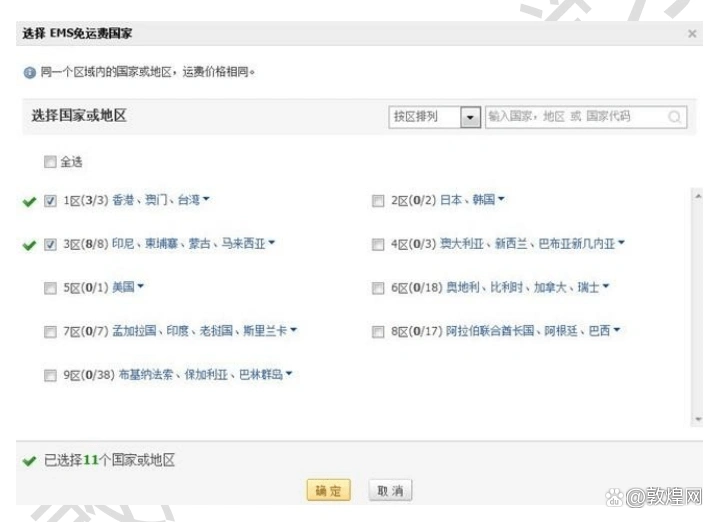
Task: Click the country list scrollbar up arrow
Action: coord(697,196)
